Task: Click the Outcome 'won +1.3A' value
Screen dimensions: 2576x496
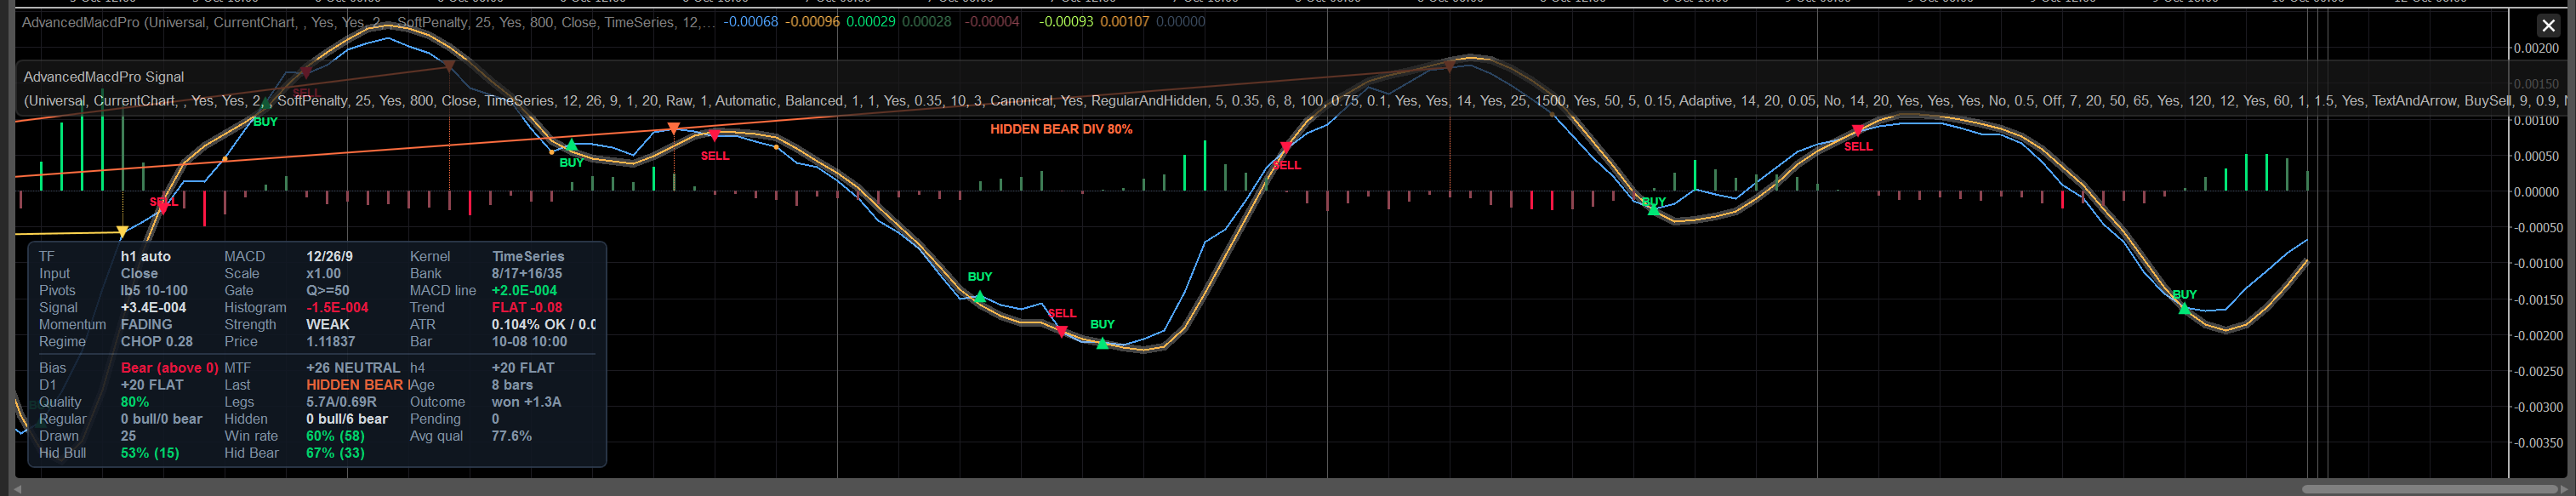Action: click(527, 402)
